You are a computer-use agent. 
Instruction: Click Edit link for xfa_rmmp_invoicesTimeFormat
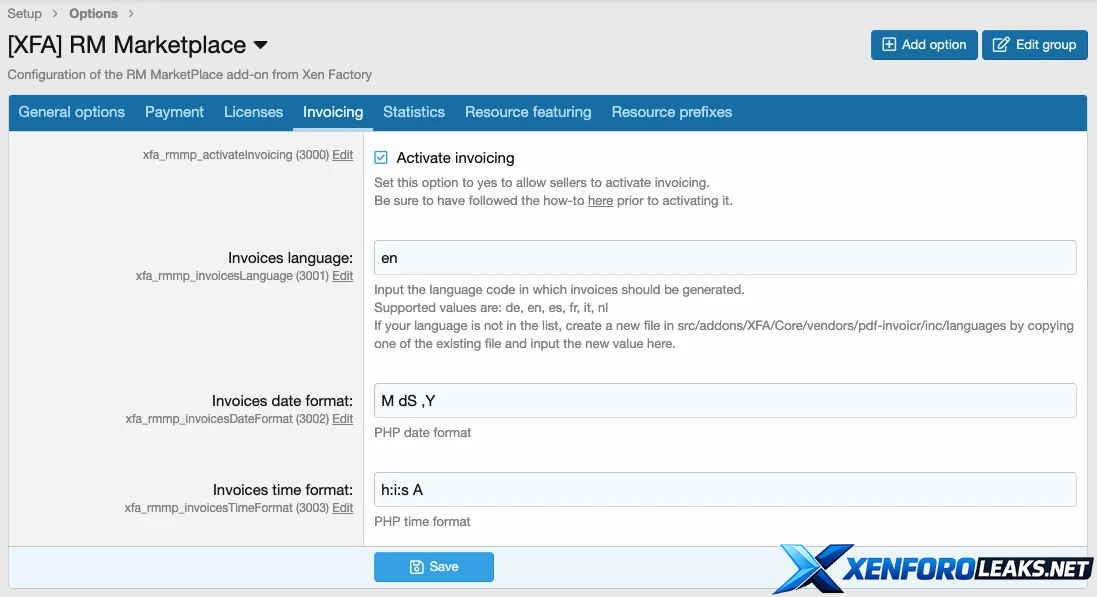[343, 508]
